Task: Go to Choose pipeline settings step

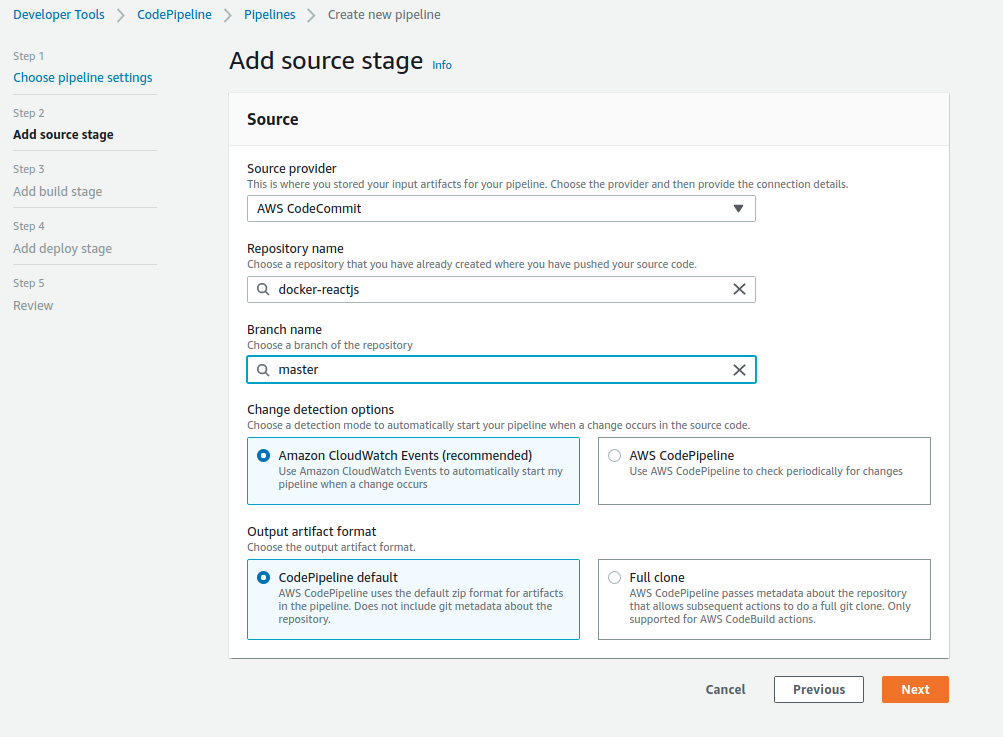Action: tap(83, 78)
